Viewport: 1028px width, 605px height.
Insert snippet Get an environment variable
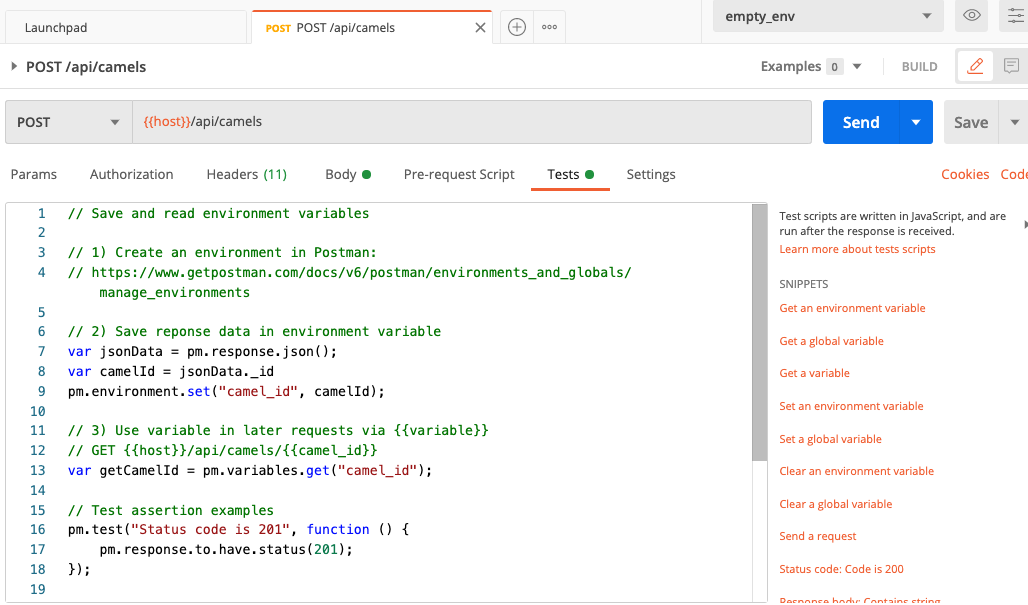pyautogui.click(x=852, y=308)
